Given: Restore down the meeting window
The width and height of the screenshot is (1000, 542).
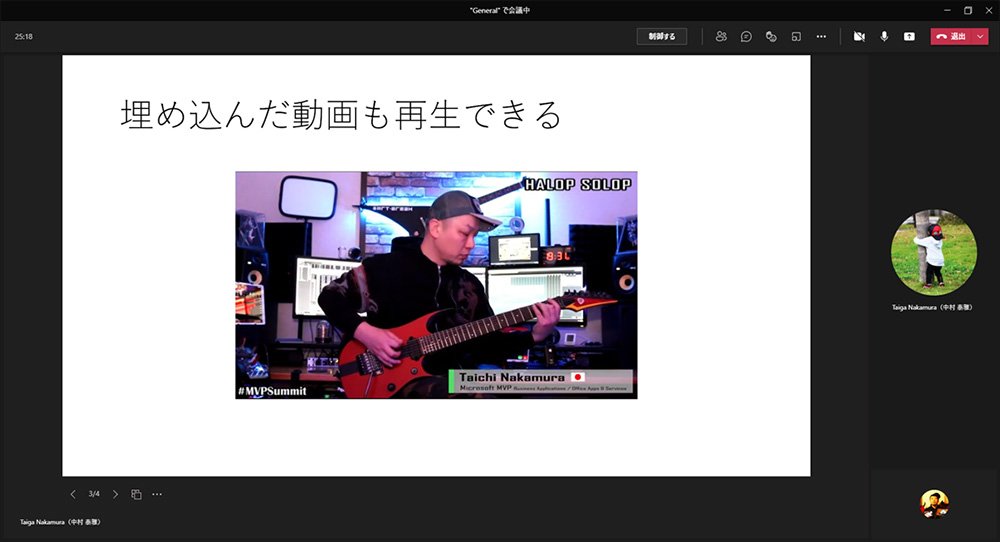Looking at the screenshot, I should tap(967, 10).
